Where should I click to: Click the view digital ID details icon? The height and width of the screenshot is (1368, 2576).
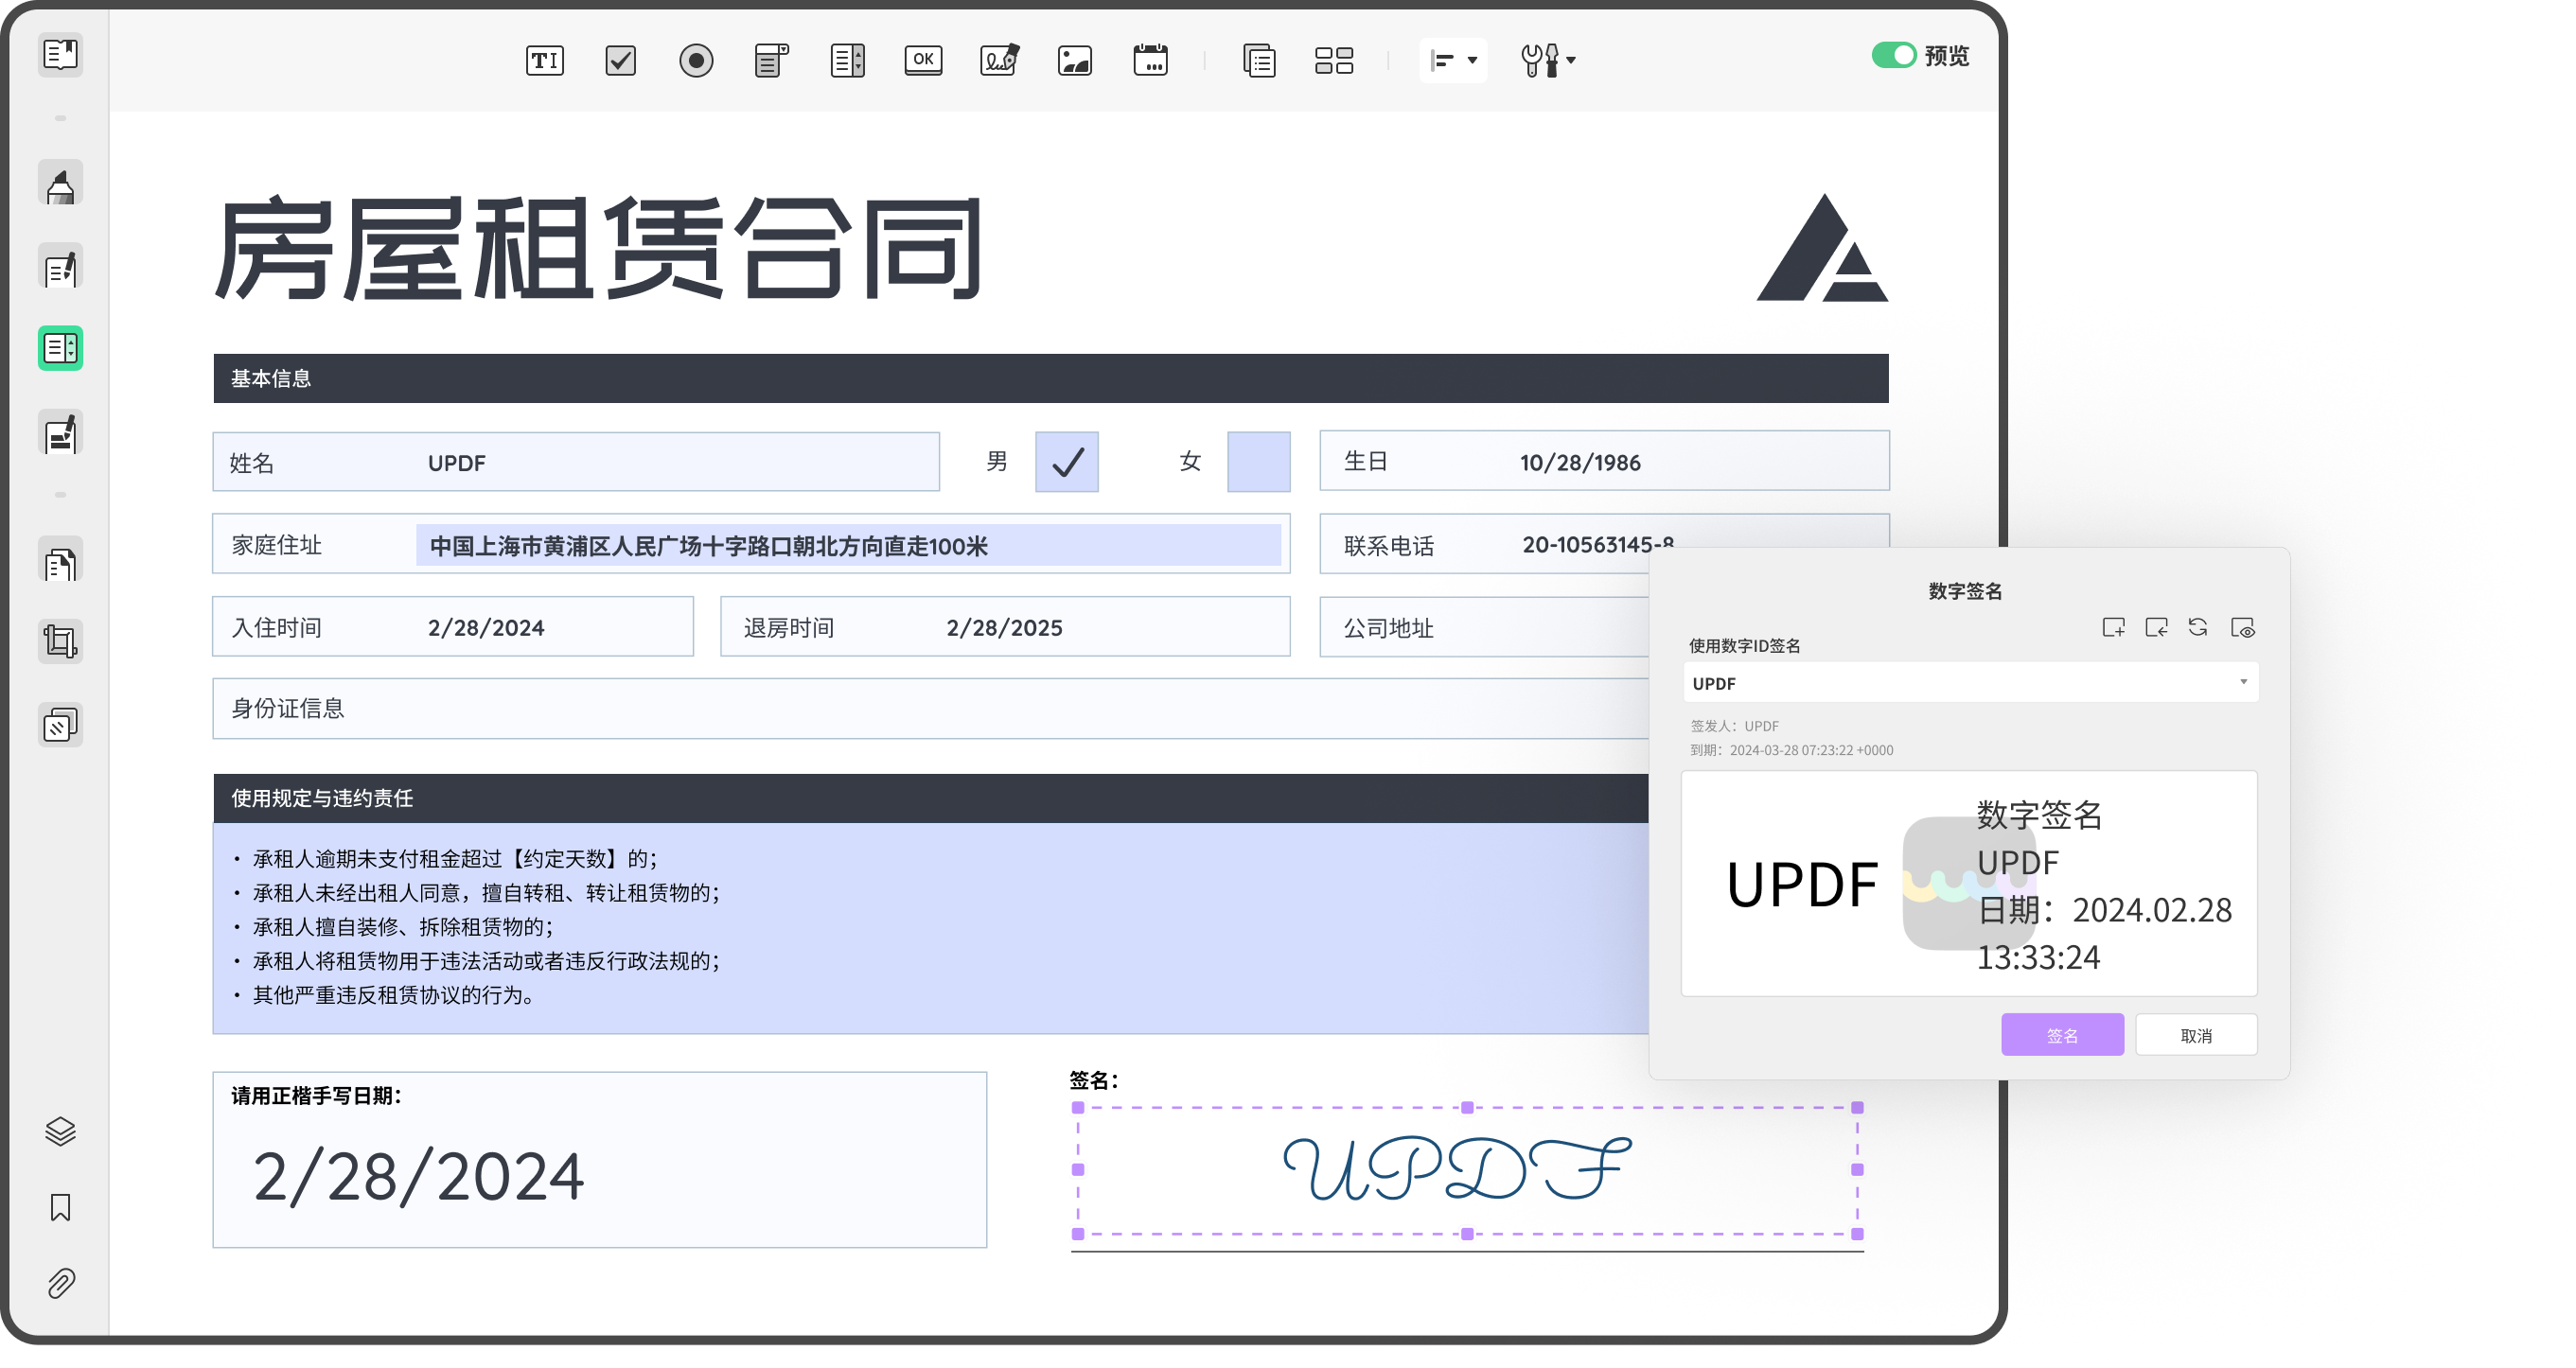(x=2242, y=628)
